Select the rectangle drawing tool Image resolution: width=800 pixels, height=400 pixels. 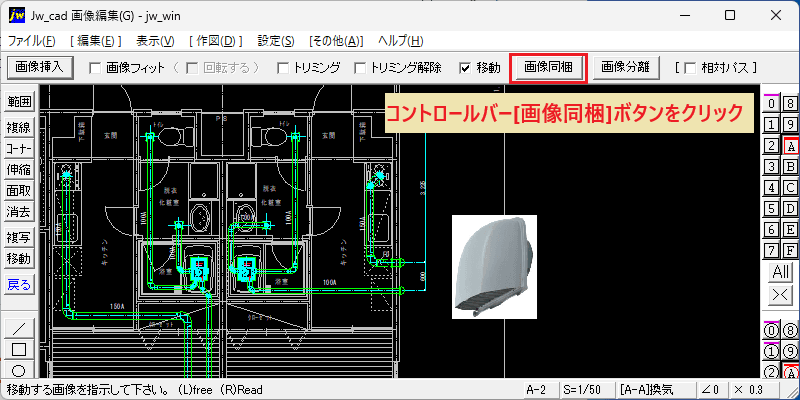[19, 349]
